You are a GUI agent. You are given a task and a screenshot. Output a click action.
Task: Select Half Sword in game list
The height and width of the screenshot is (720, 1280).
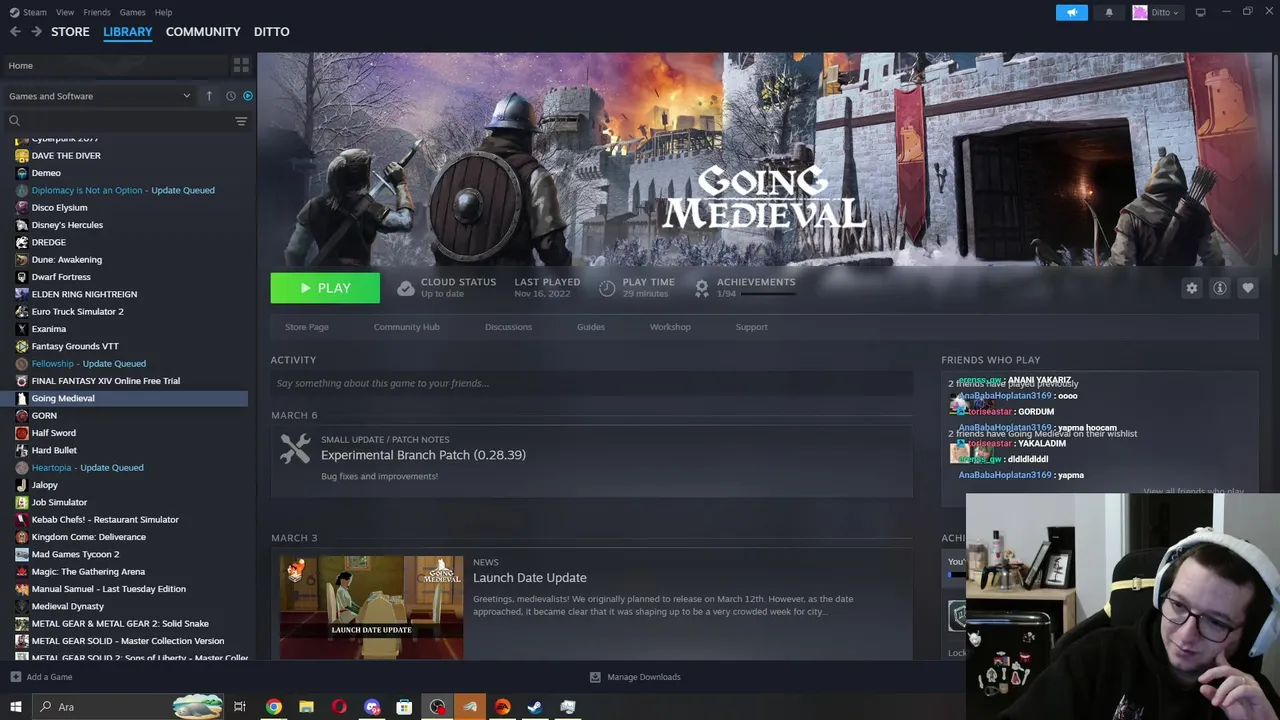pyautogui.click(x=53, y=433)
